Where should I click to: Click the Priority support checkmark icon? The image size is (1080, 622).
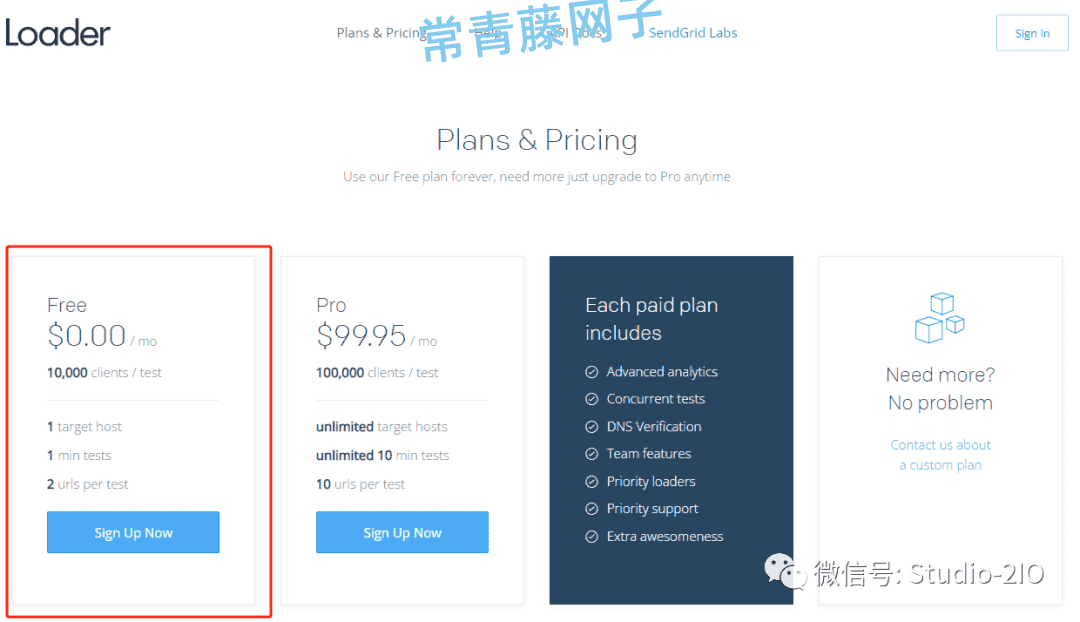(x=591, y=509)
